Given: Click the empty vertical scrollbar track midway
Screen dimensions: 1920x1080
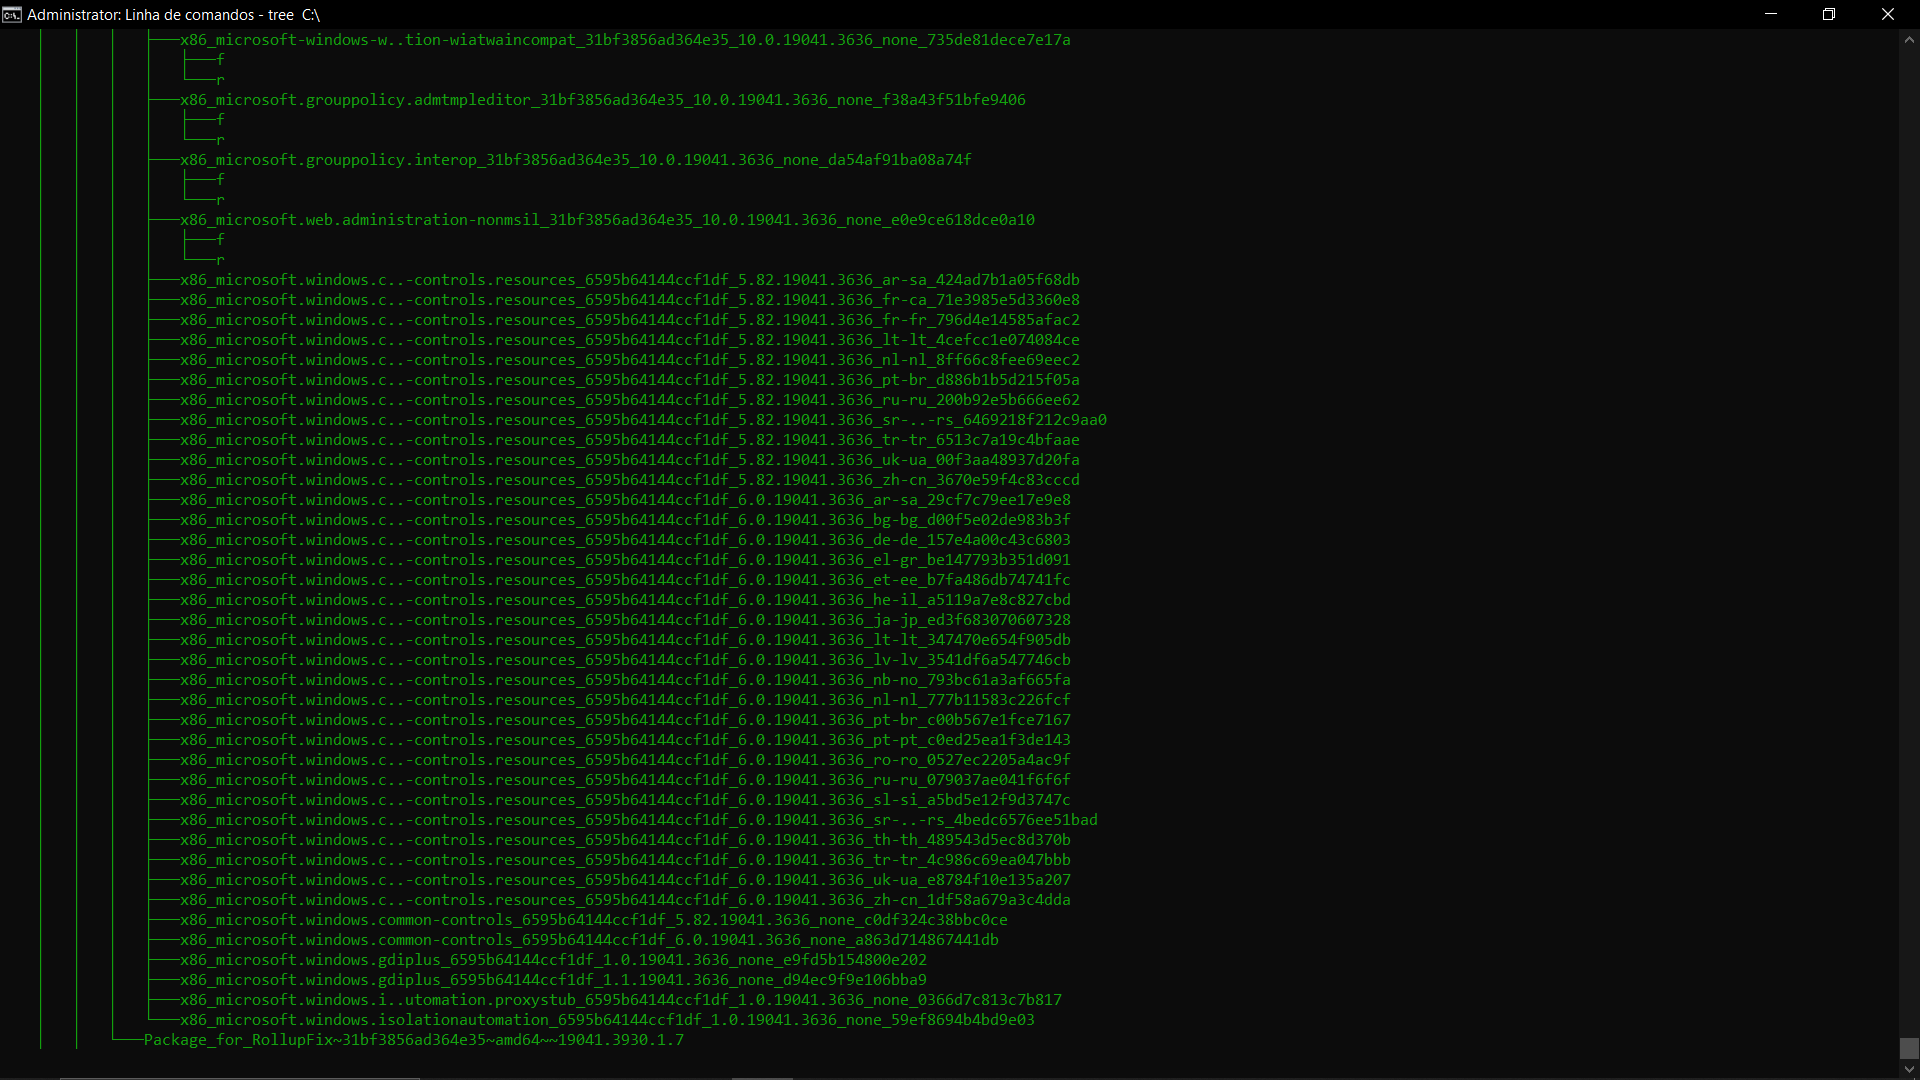Looking at the screenshot, I should 1909,540.
